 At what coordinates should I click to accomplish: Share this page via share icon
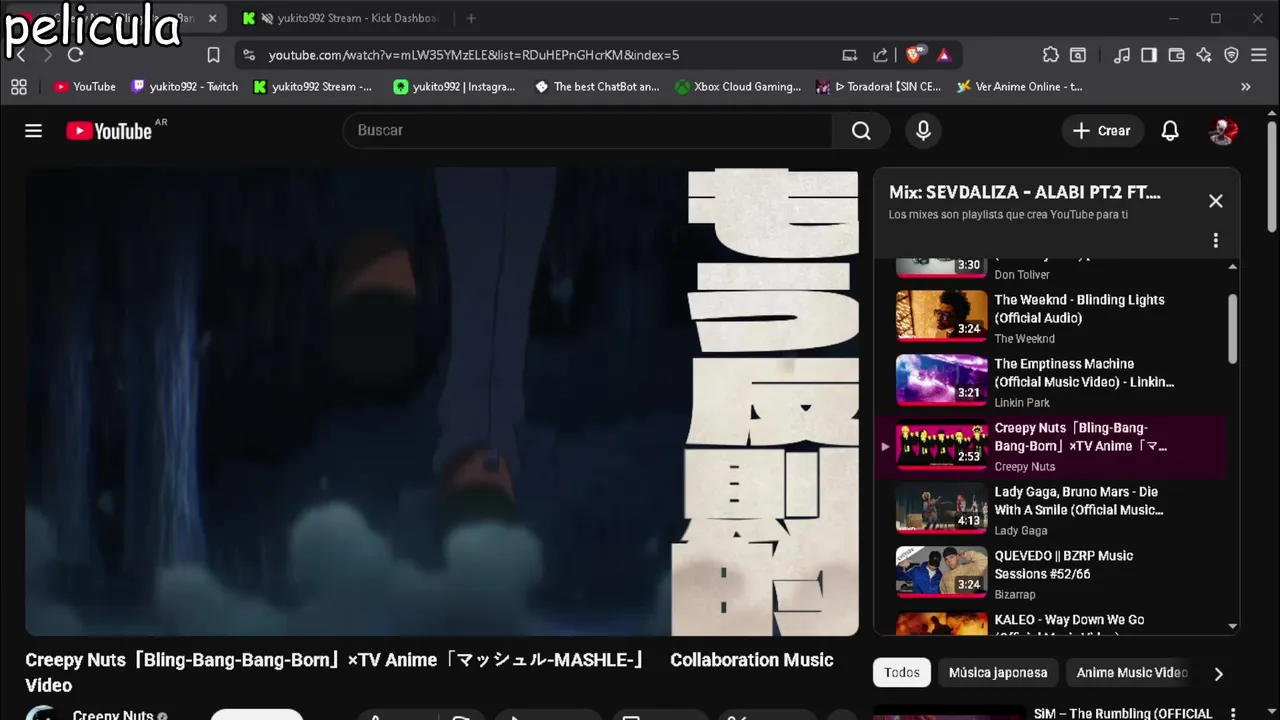coord(880,55)
